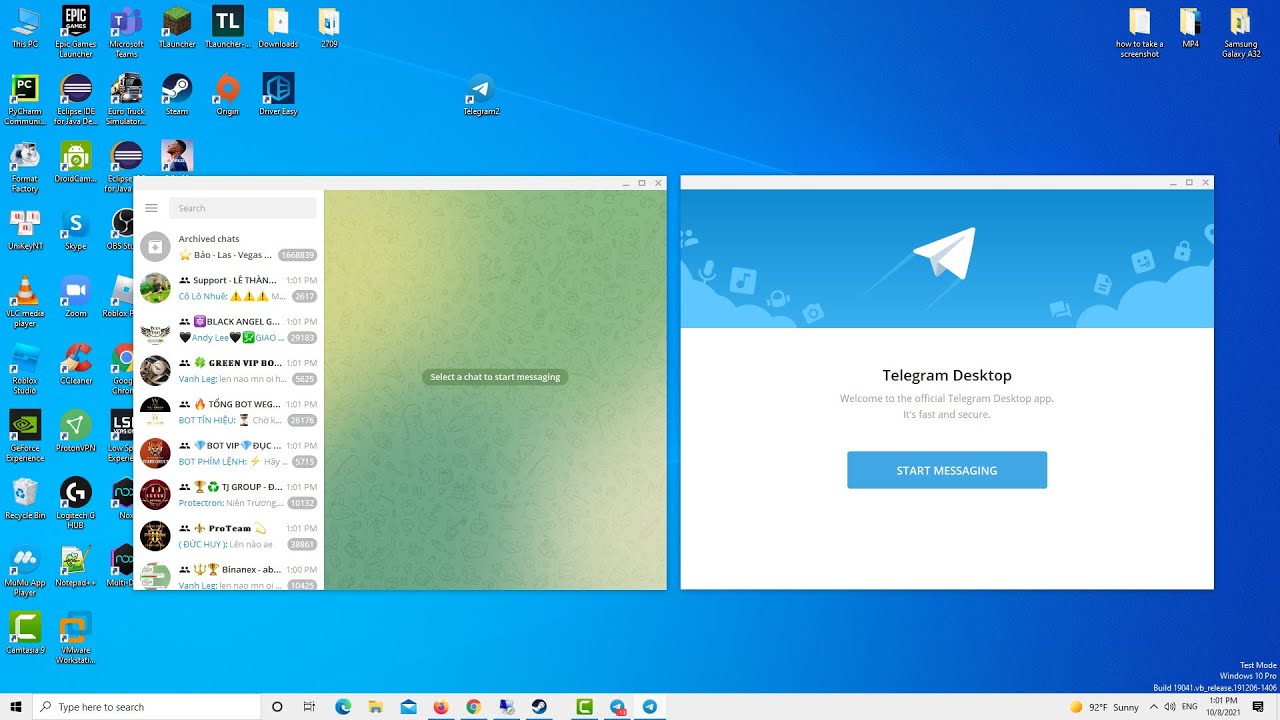The height and width of the screenshot is (720, 1280).
Task: Click the START MESSAGING button
Action: [947, 470]
